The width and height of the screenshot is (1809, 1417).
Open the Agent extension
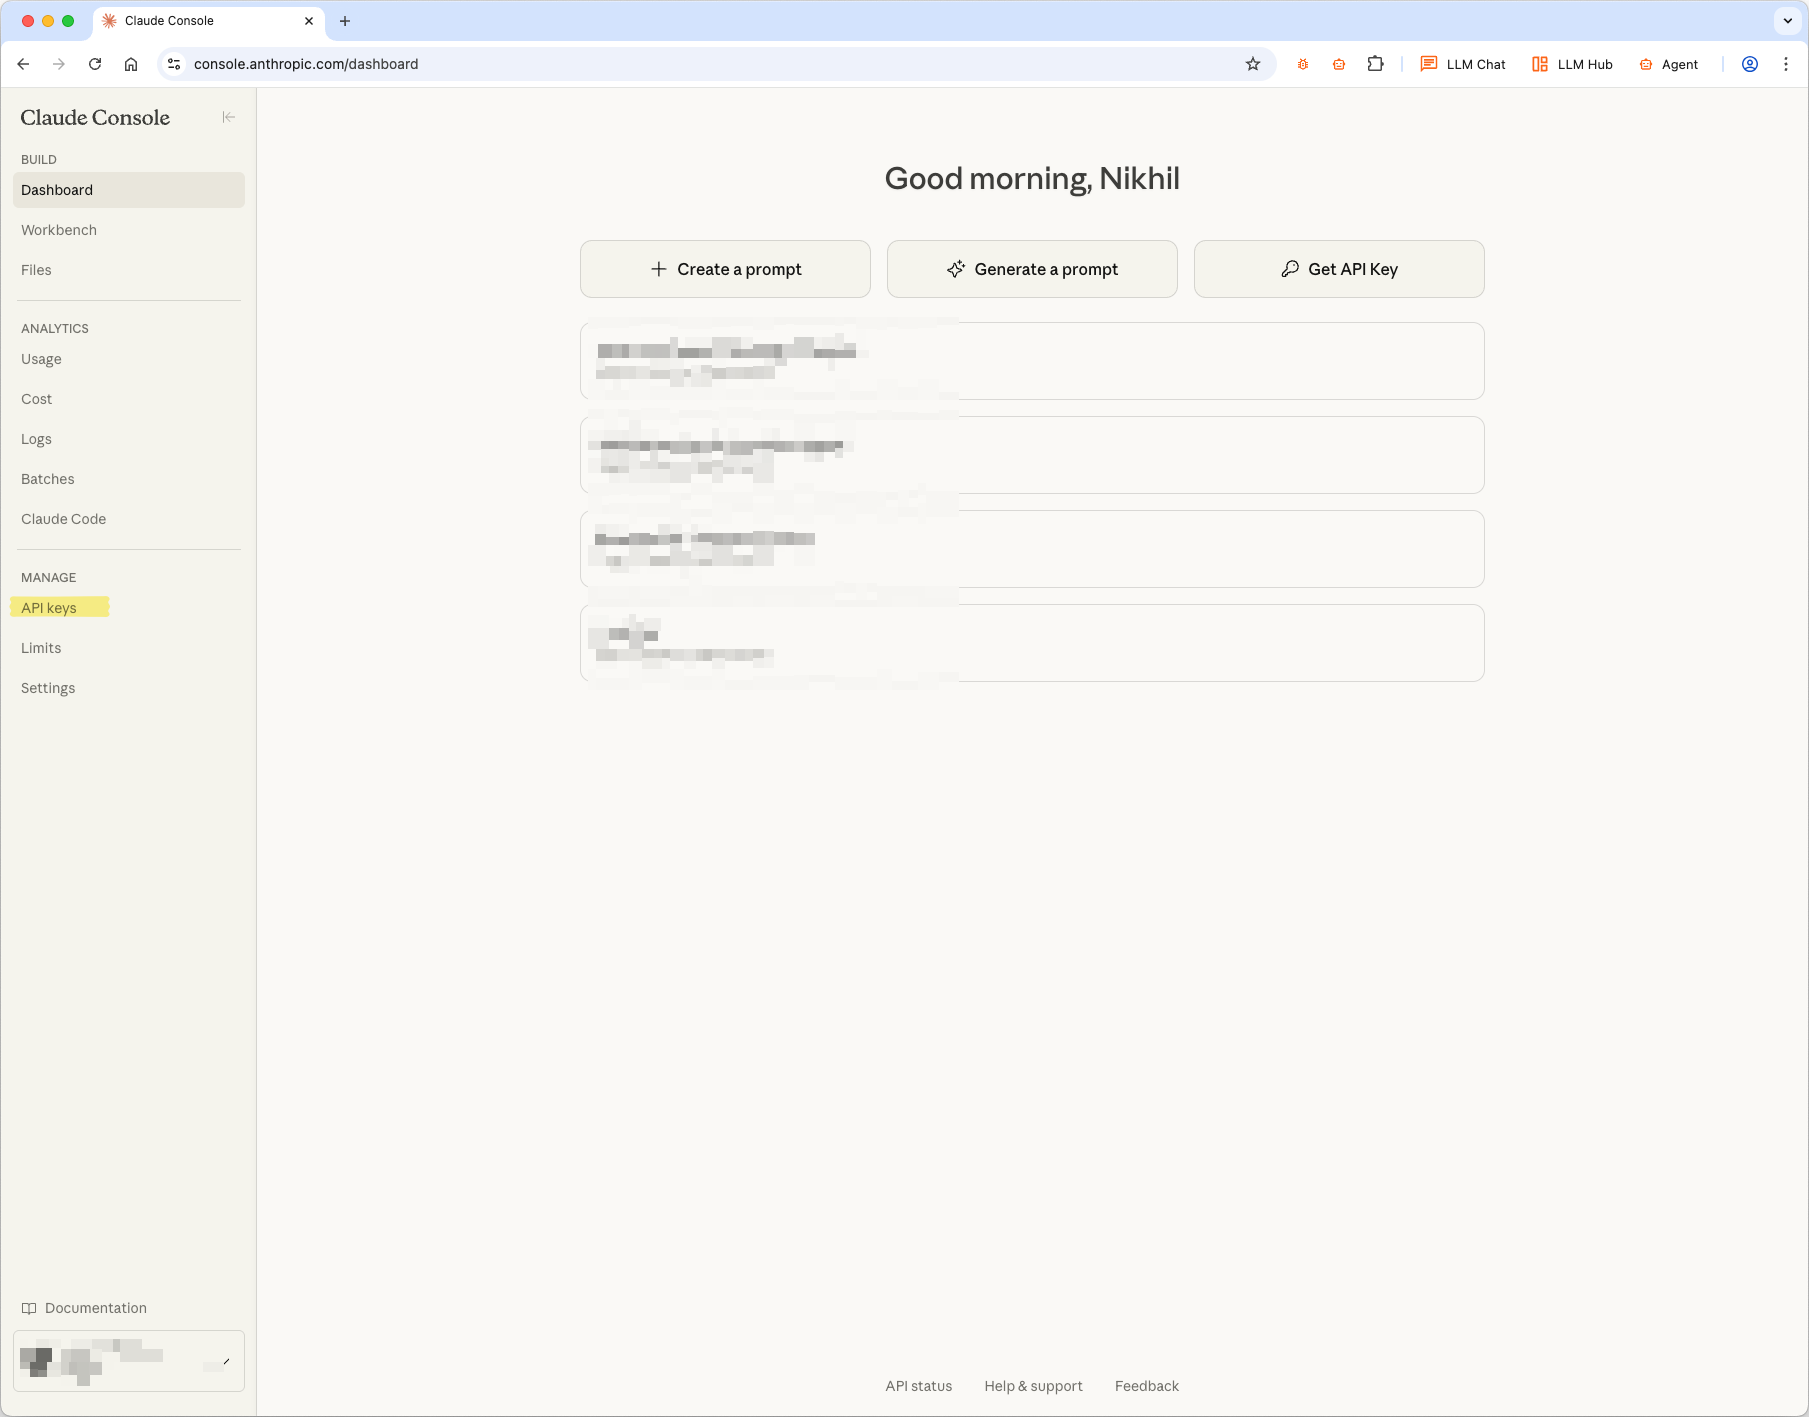[1668, 63]
